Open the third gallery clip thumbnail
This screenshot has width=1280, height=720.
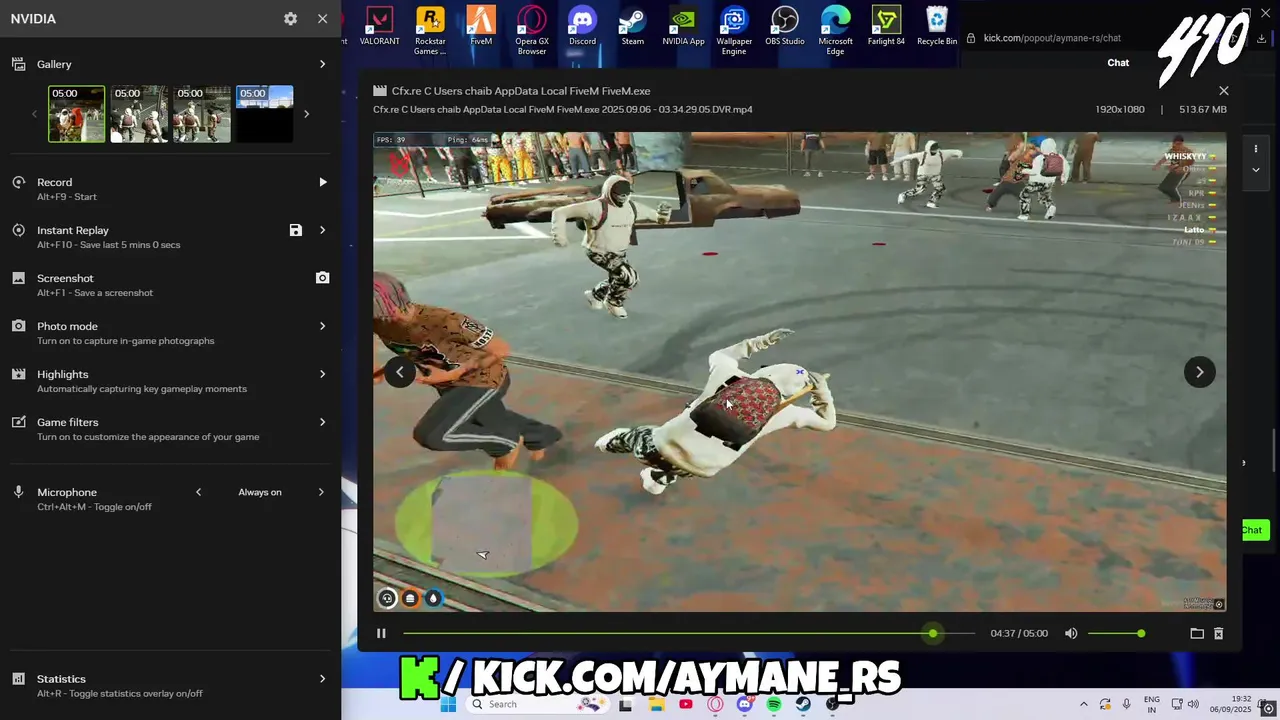point(201,114)
